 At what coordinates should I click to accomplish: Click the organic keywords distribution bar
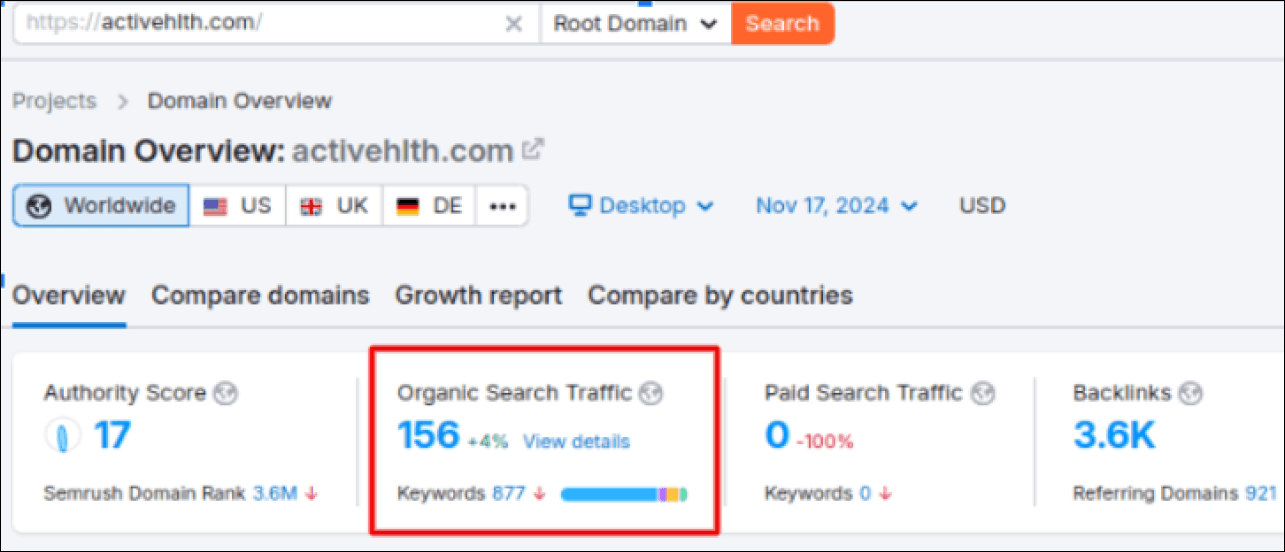624,494
